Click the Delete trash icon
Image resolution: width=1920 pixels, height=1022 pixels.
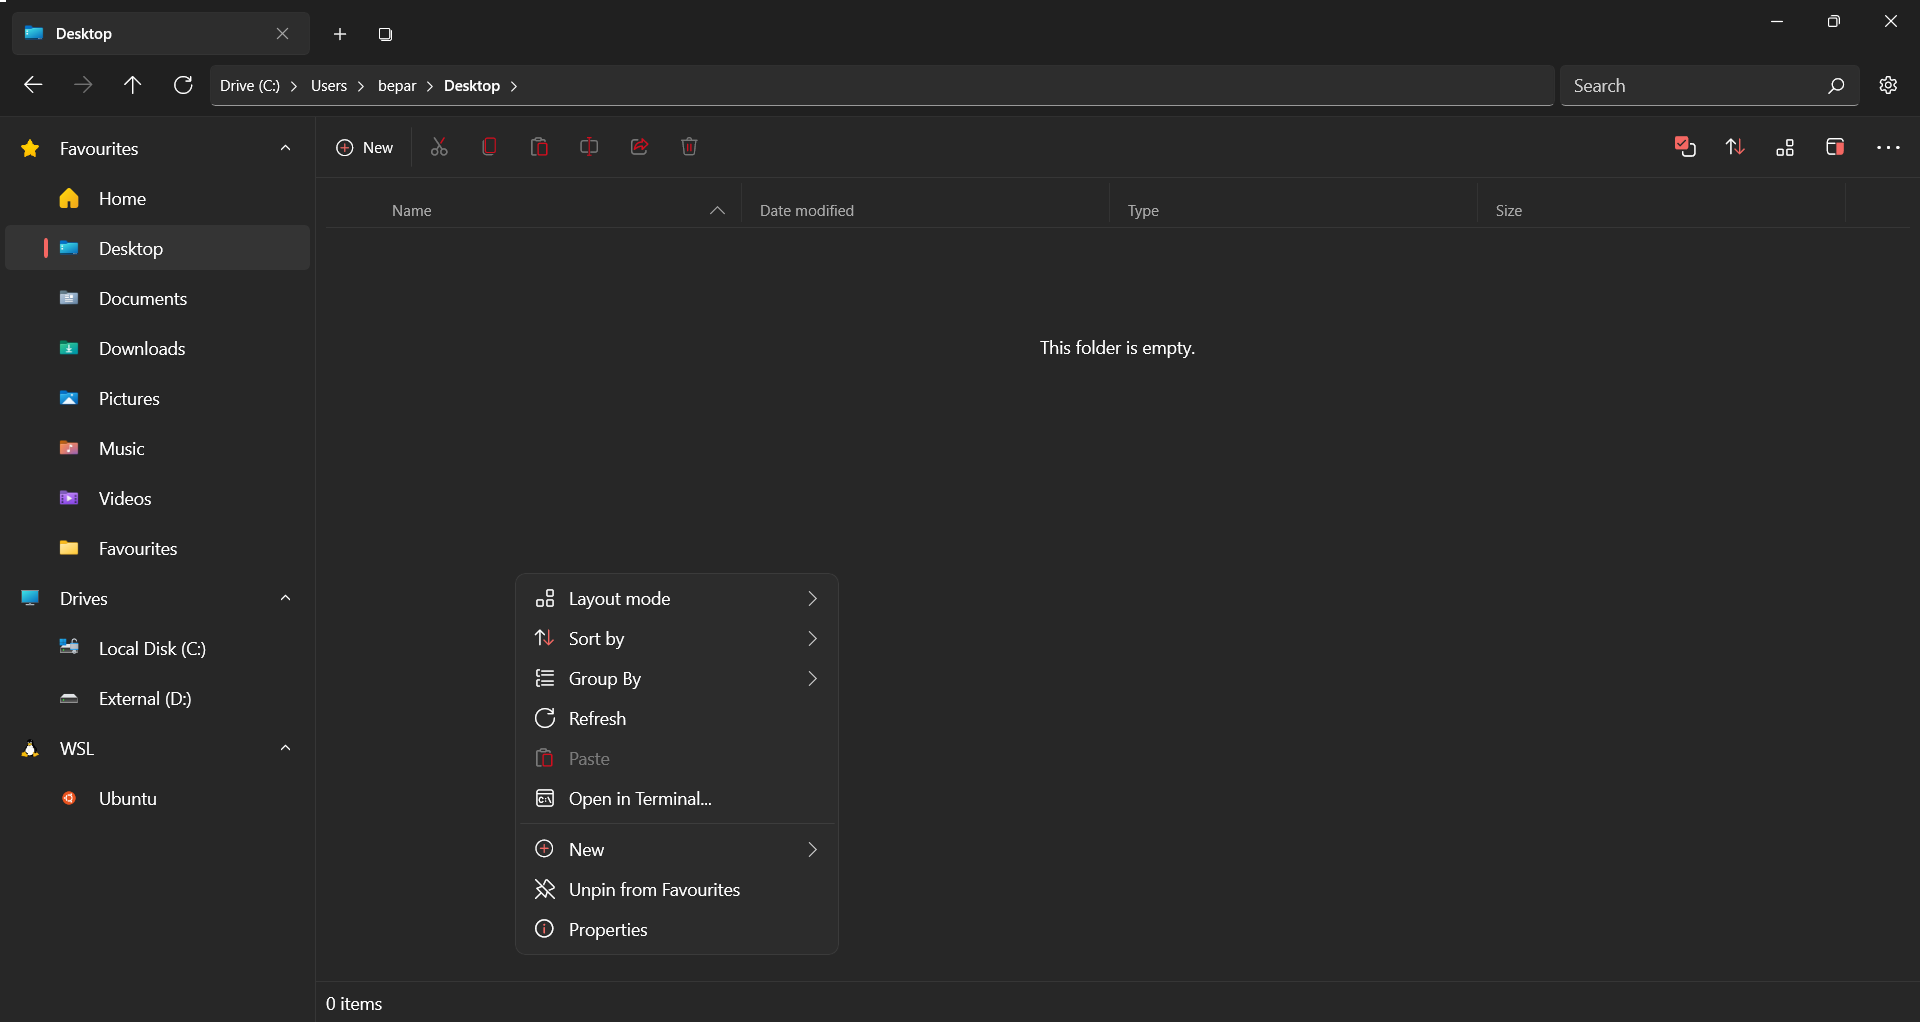pyautogui.click(x=689, y=147)
